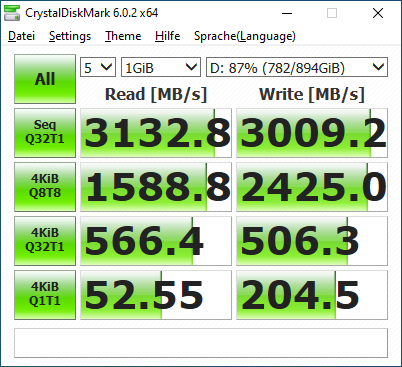Expand the test count dropdown showing 5
The height and width of the screenshot is (367, 402).
[98, 67]
